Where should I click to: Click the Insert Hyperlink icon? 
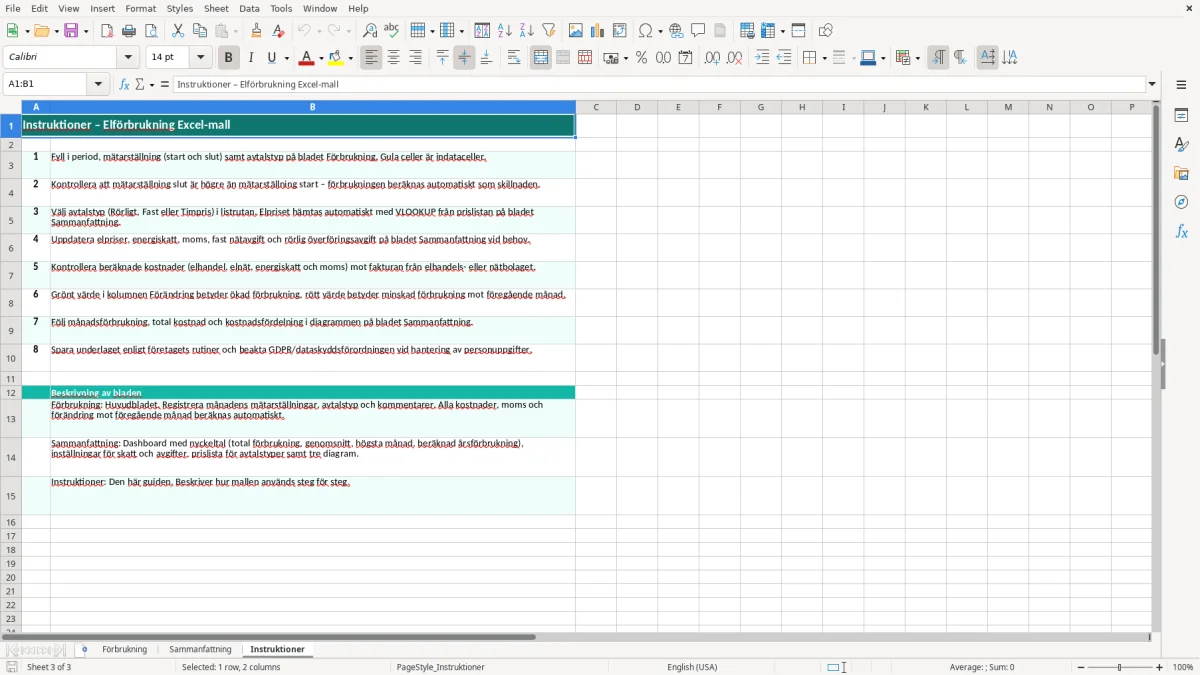coord(676,31)
